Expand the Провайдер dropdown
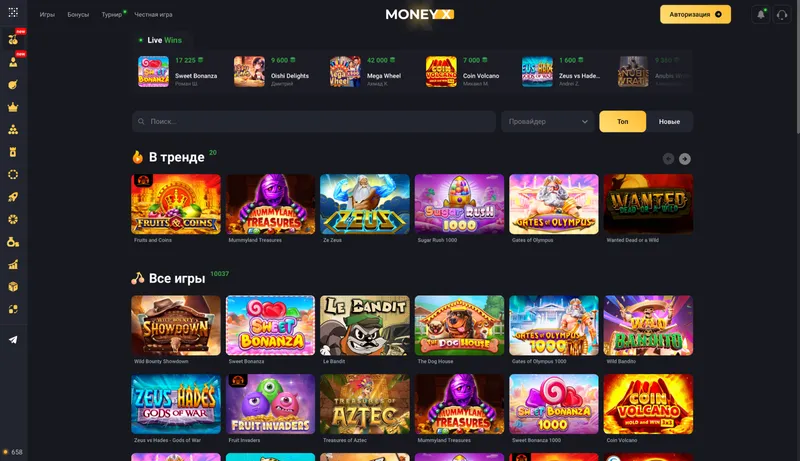The width and height of the screenshot is (800, 461). coord(547,121)
